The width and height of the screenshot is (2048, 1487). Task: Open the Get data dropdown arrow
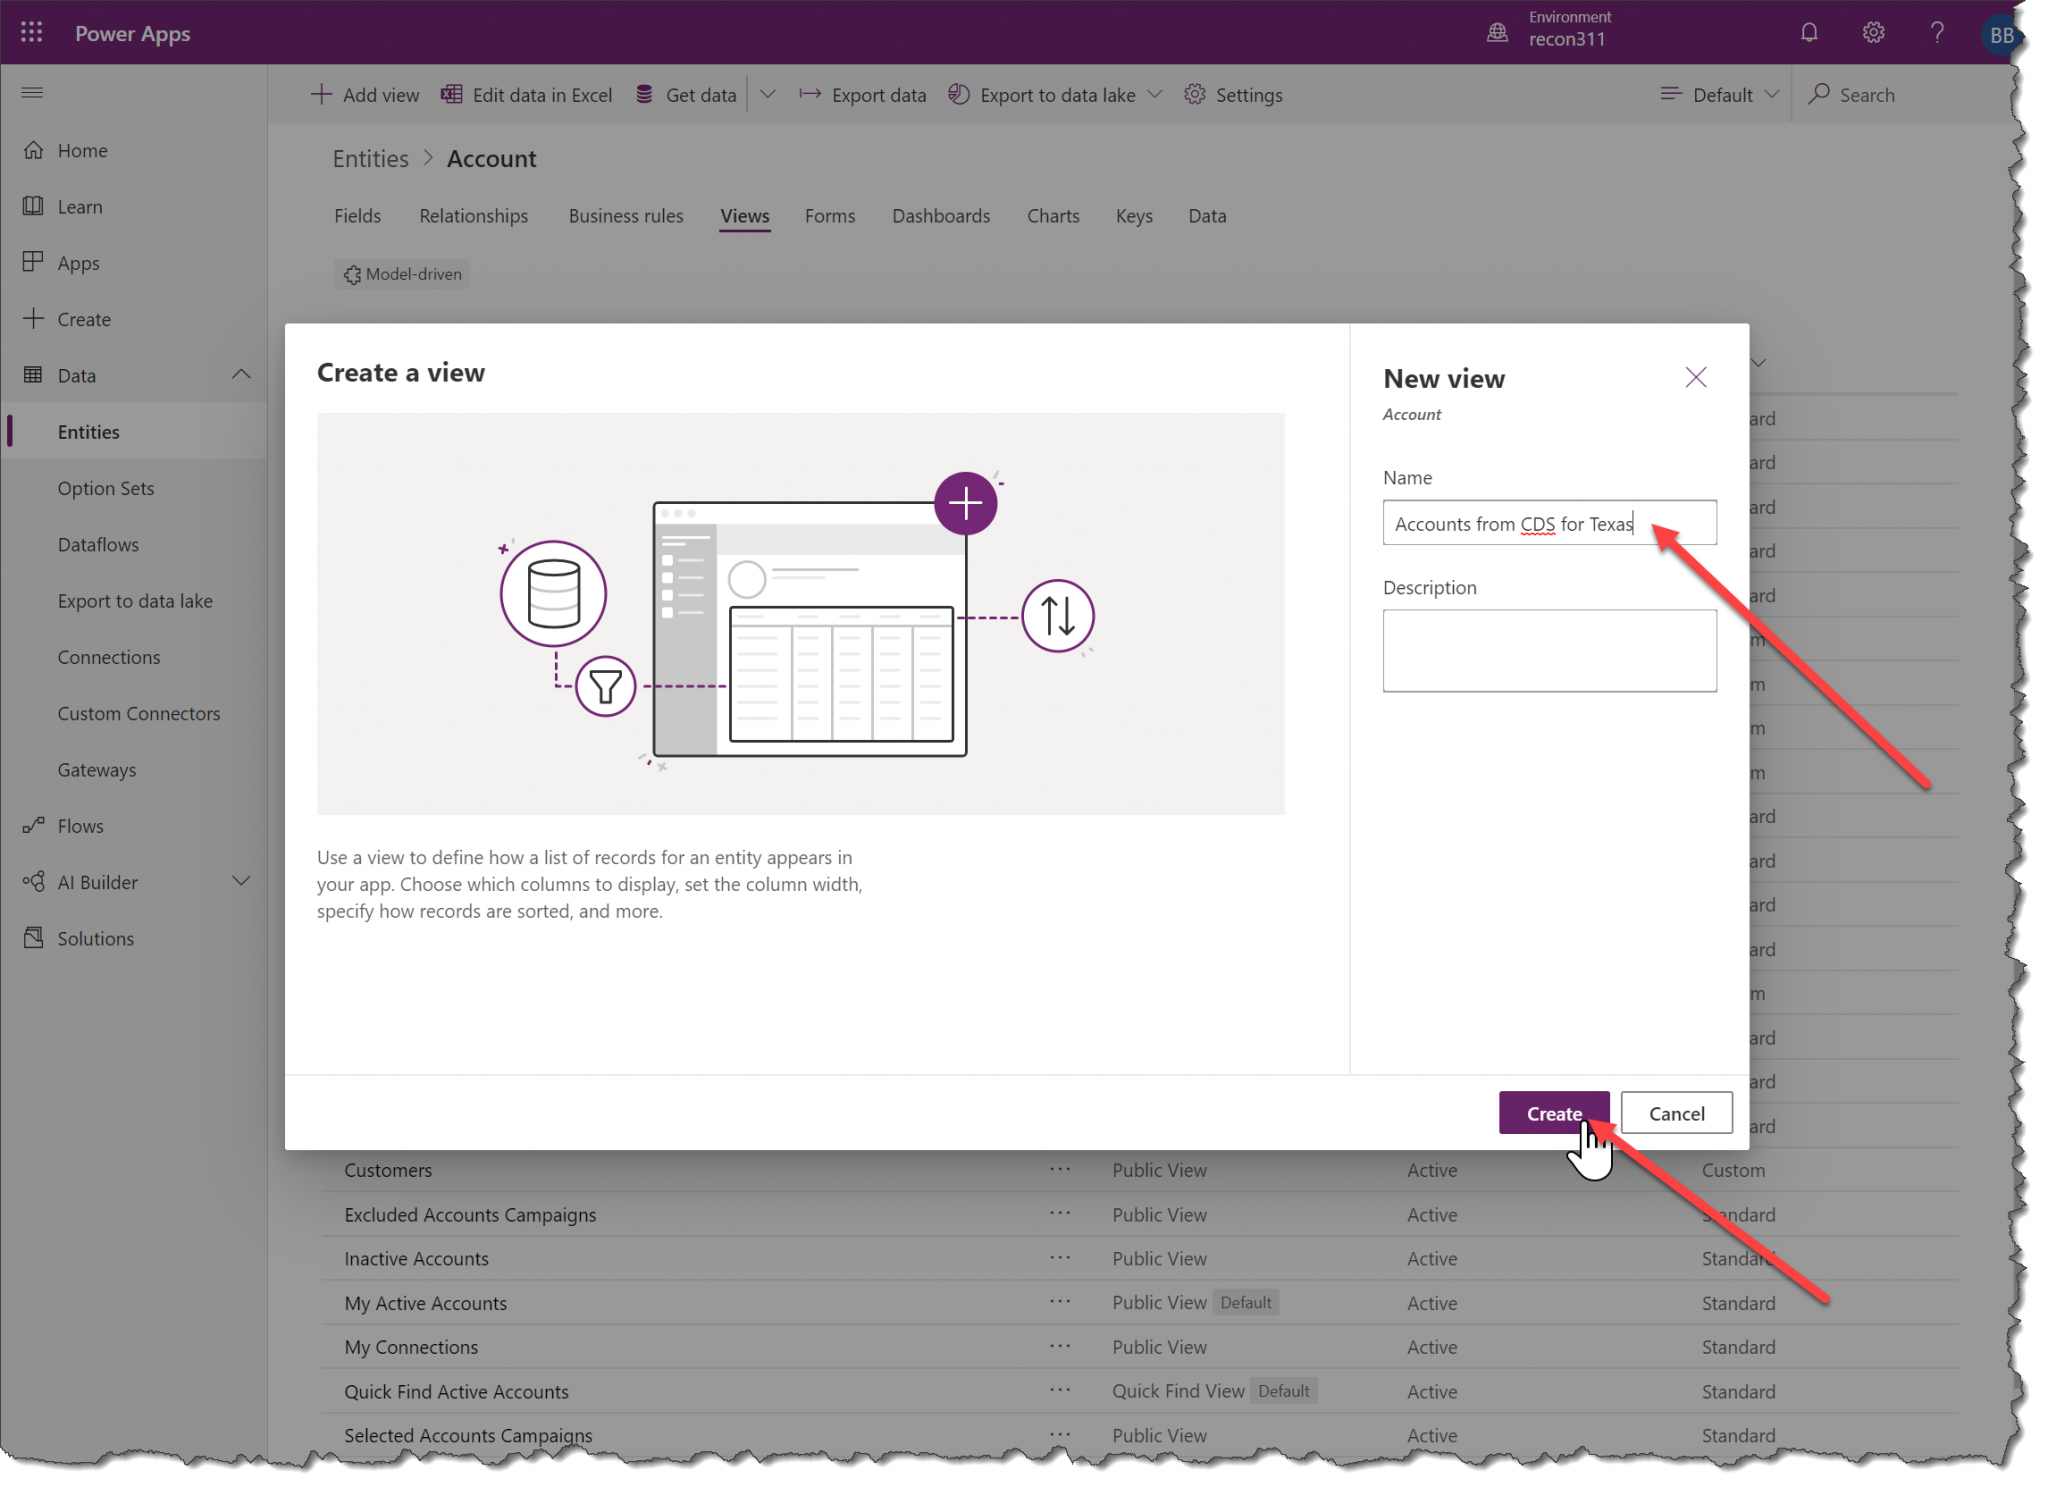[x=767, y=95]
